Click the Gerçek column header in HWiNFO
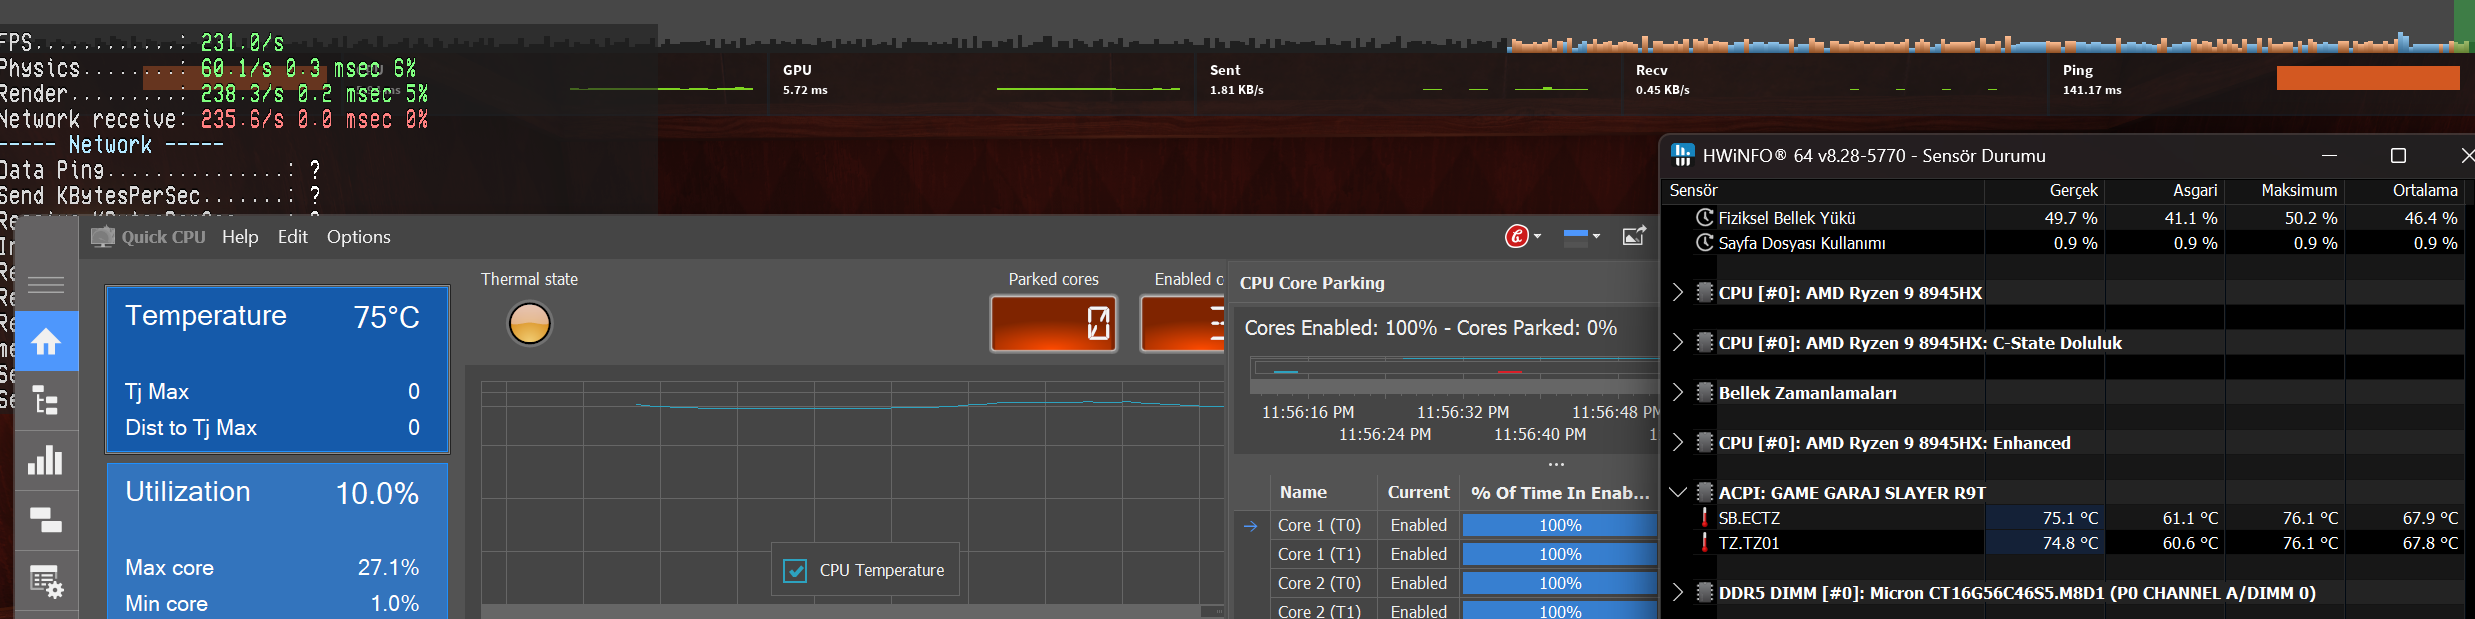Screen dimensions: 2475x619 point(2044,190)
